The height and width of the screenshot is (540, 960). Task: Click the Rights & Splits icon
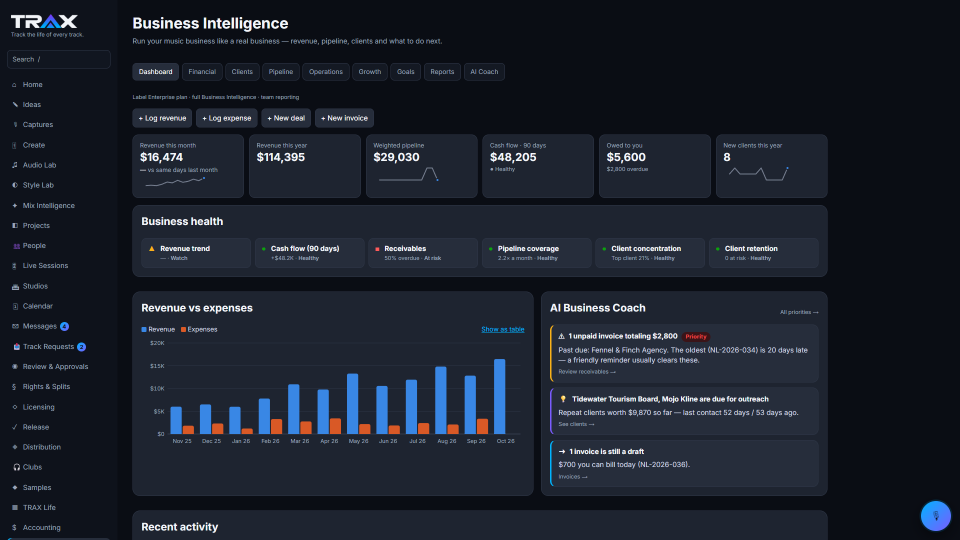pyautogui.click(x=15, y=387)
